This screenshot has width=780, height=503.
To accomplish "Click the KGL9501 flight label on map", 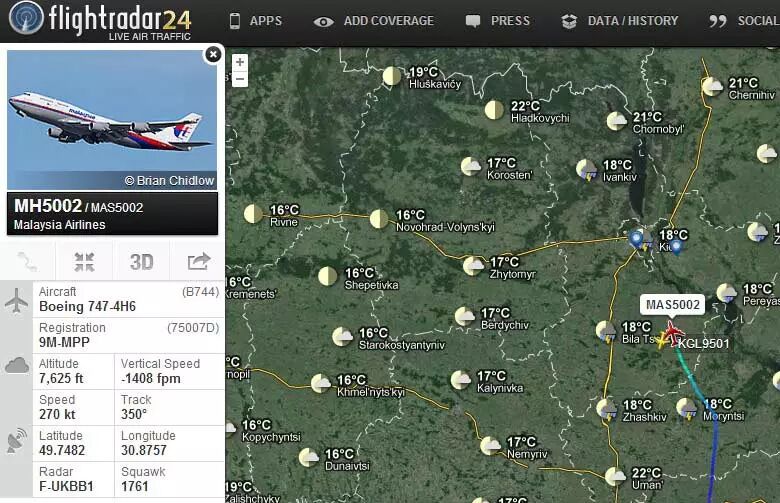I will (703, 344).
